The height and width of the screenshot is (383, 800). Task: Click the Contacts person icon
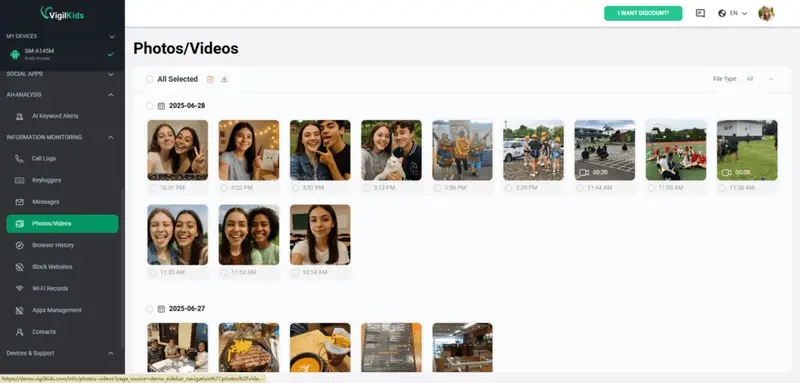pos(19,332)
